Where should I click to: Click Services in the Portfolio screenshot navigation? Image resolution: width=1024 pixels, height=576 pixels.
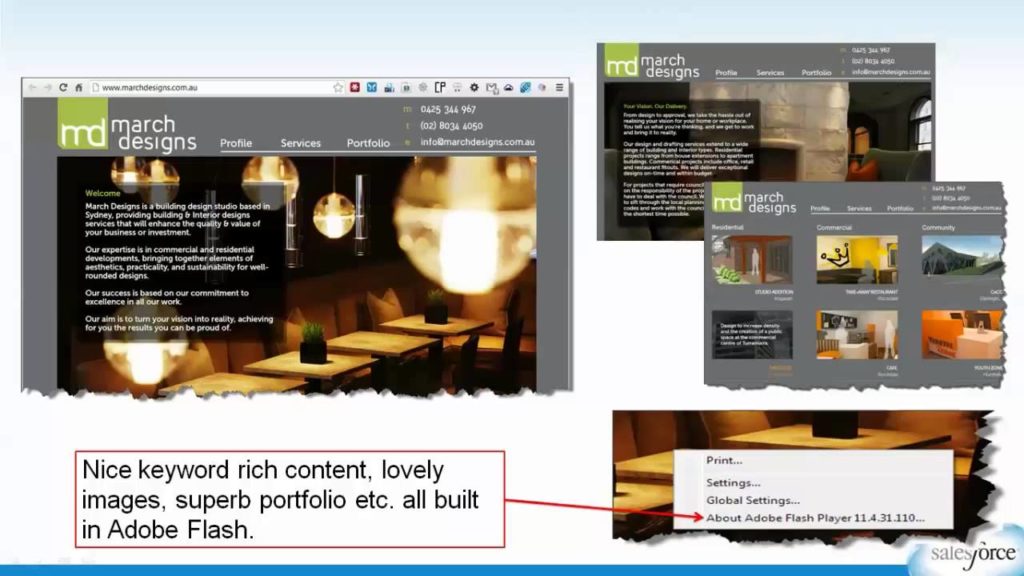tap(859, 208)
